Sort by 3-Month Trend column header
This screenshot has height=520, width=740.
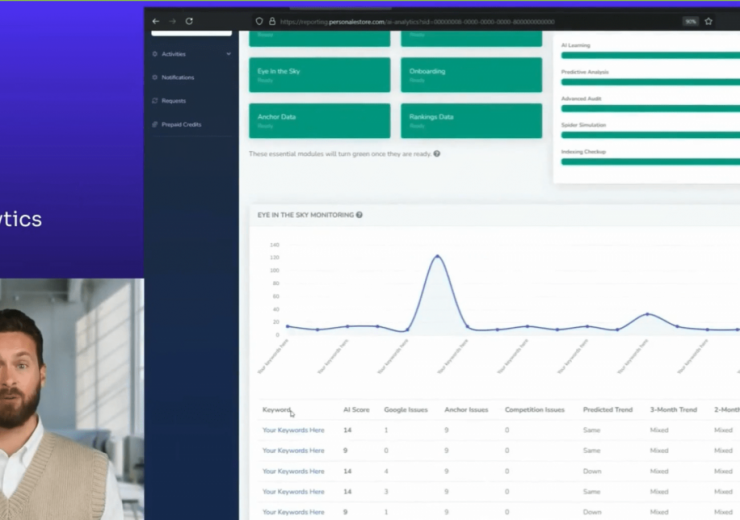click(673, 410)
